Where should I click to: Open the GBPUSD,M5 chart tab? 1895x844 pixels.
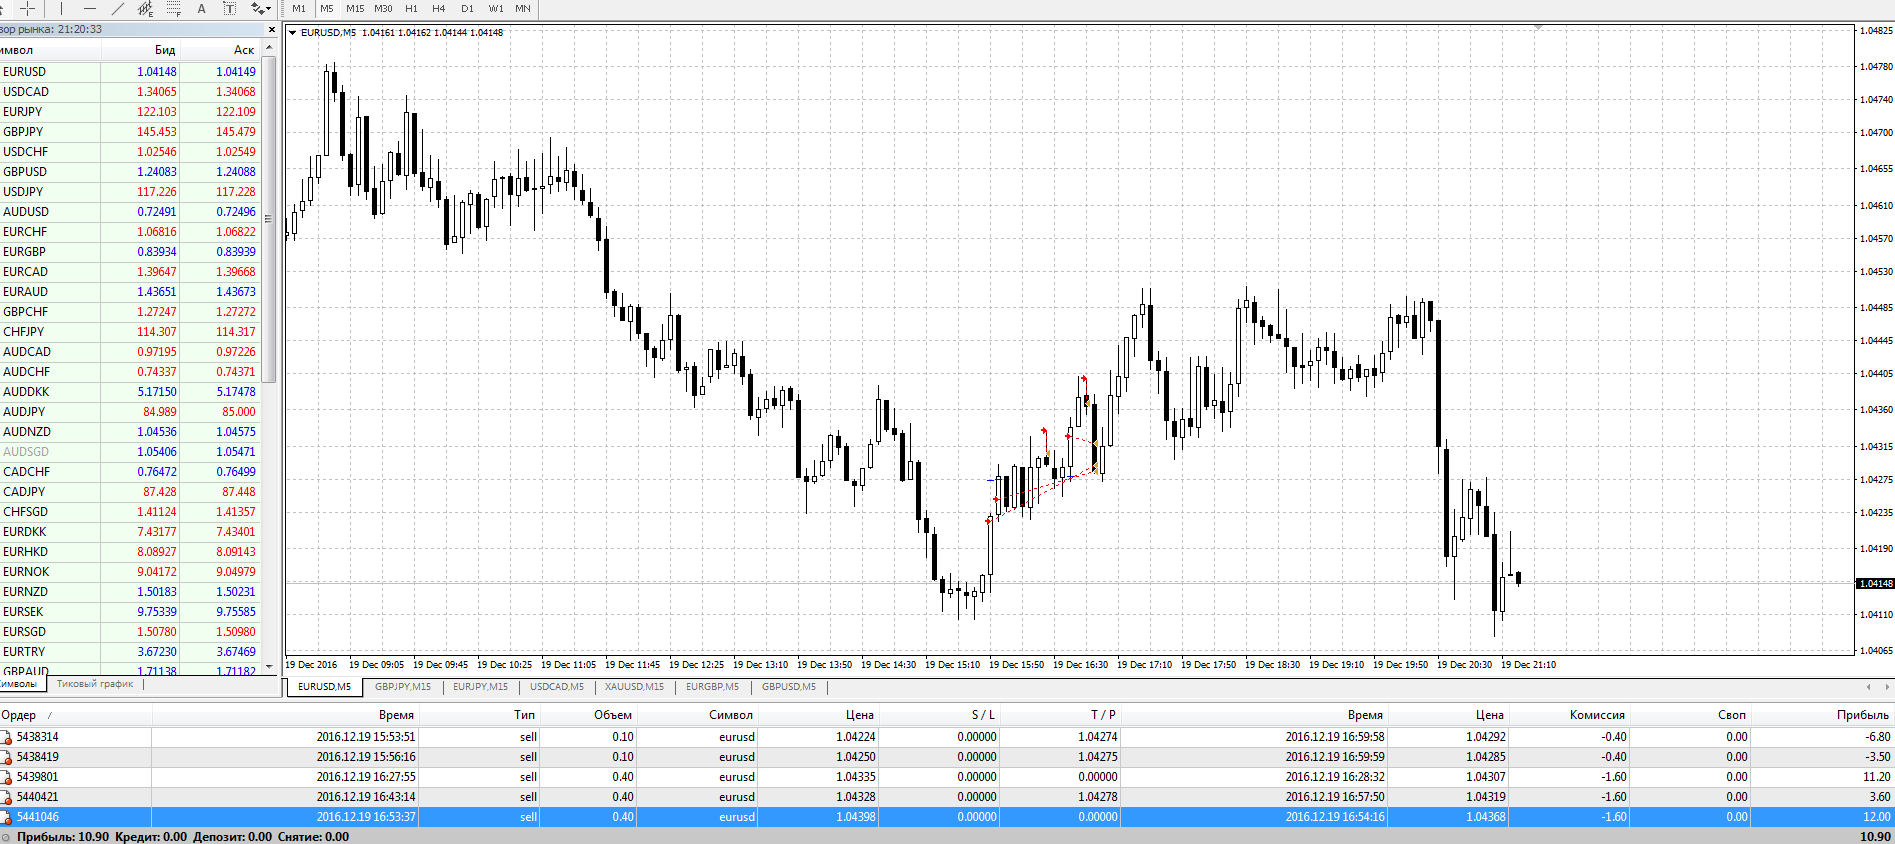789,687
